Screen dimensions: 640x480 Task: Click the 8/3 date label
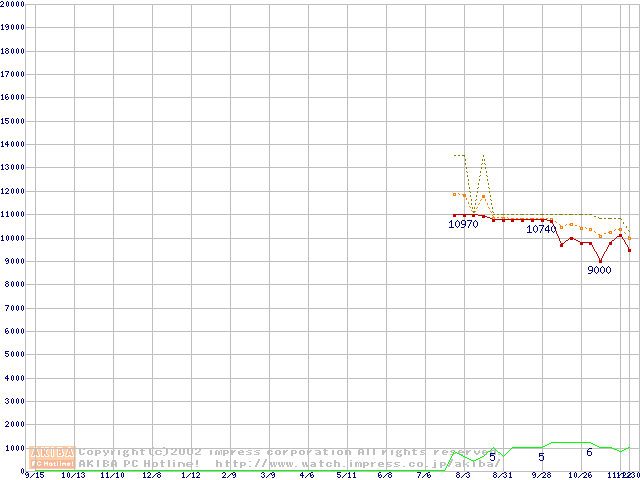click(x=463, y=475)
